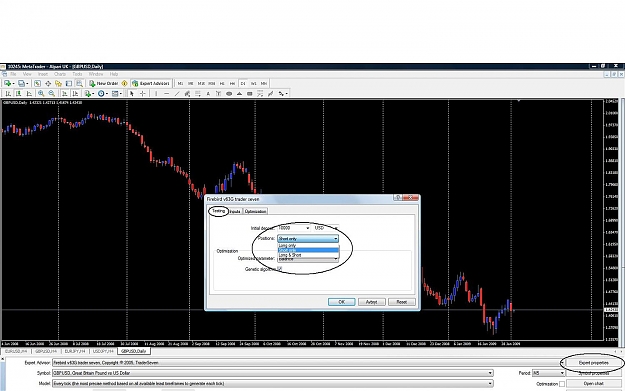625x391 pixels.
Task: Toggle the Auto Scroll chart icon
Action: tap(64, 93)
